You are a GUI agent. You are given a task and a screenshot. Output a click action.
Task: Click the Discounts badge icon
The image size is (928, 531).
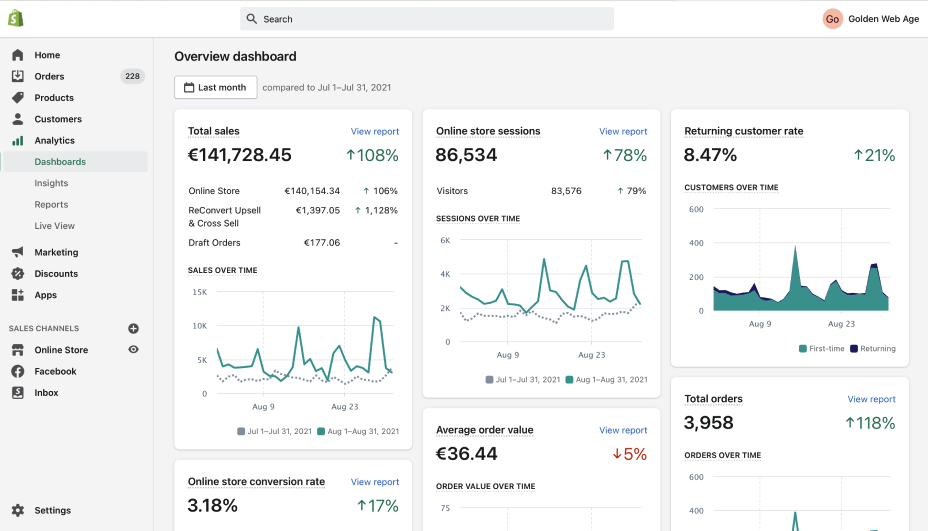[x=18, y=273]
